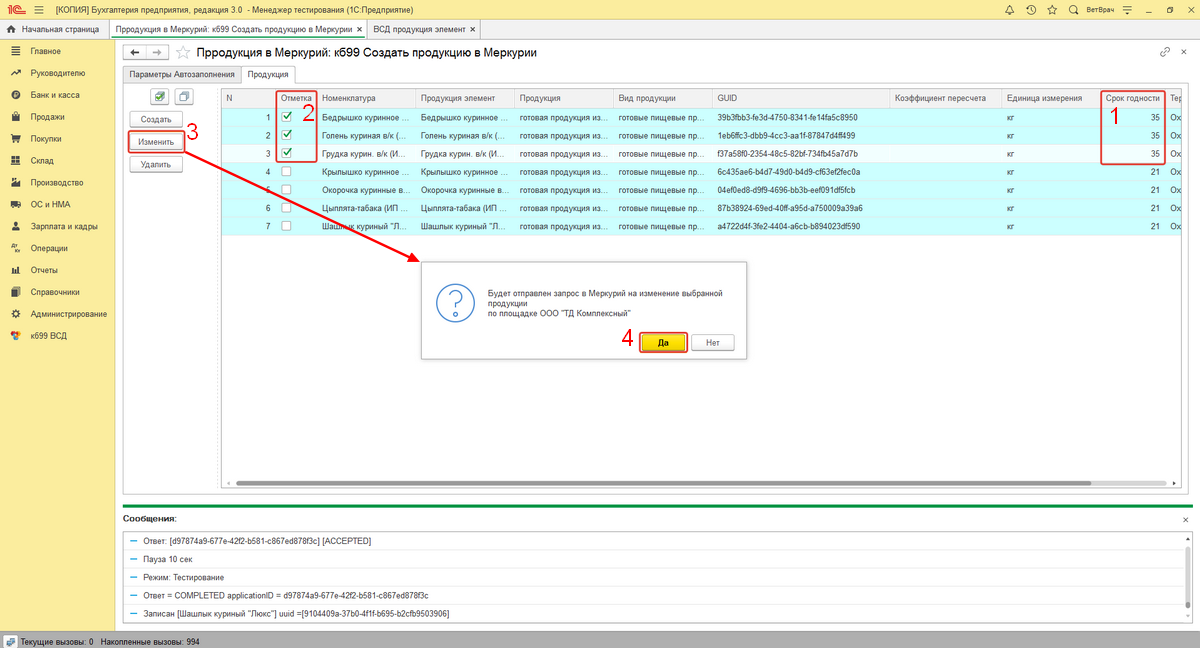Open the Справочники section
This screenshot has width=1200, height=648.
point(55,293)
